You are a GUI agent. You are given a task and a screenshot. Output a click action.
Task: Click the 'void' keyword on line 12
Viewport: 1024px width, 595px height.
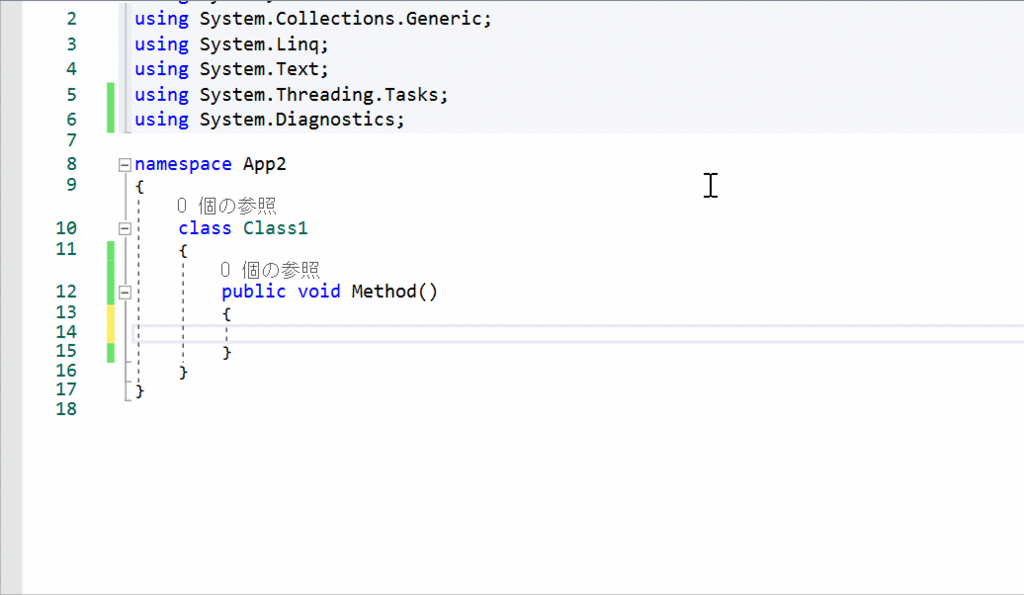tap(319, 291)
